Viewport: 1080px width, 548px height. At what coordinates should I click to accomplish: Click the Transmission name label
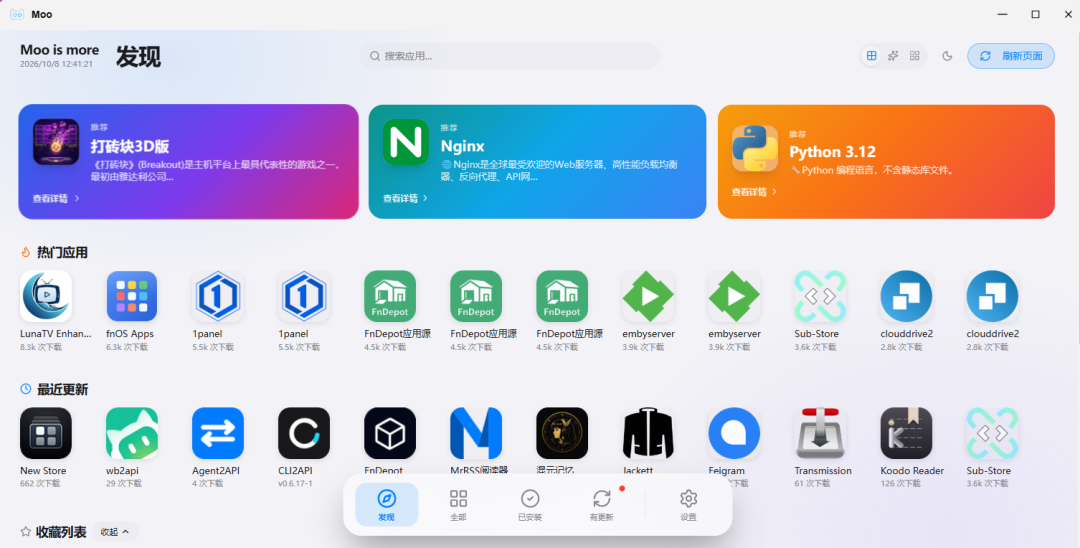tap(823, 471)
